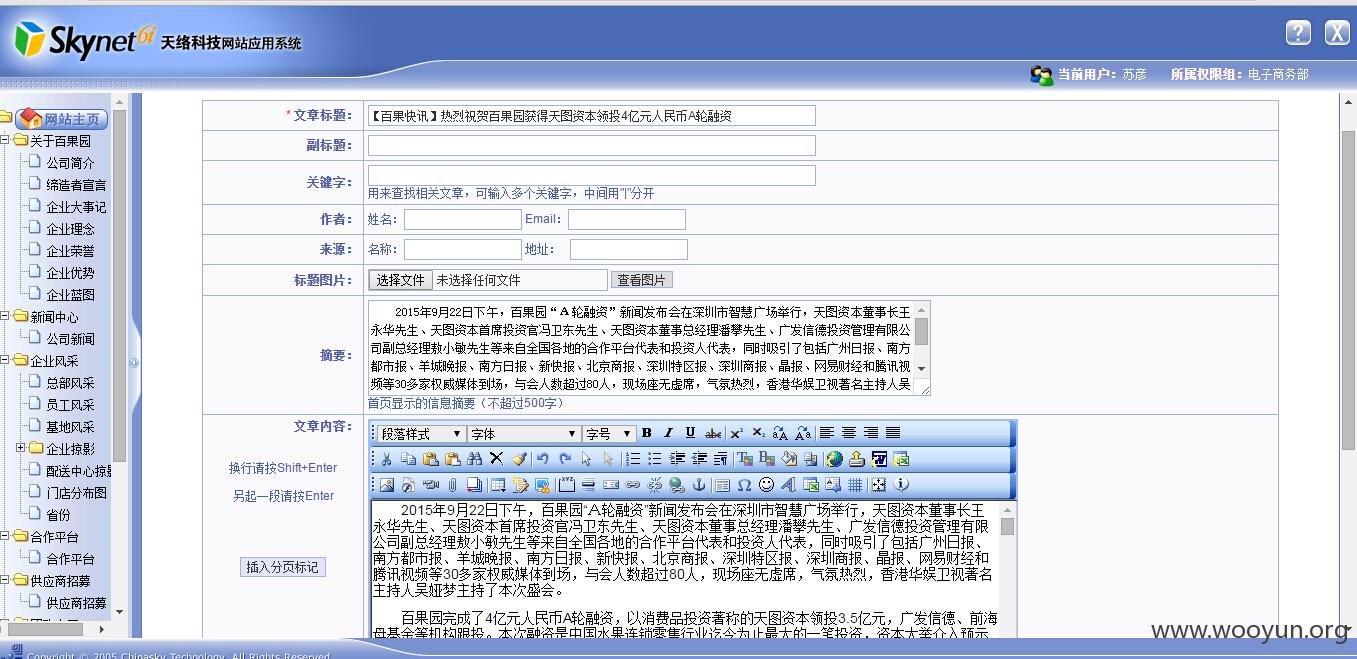
Task: Collapse 企业风采 tree node
Action: 5,360
